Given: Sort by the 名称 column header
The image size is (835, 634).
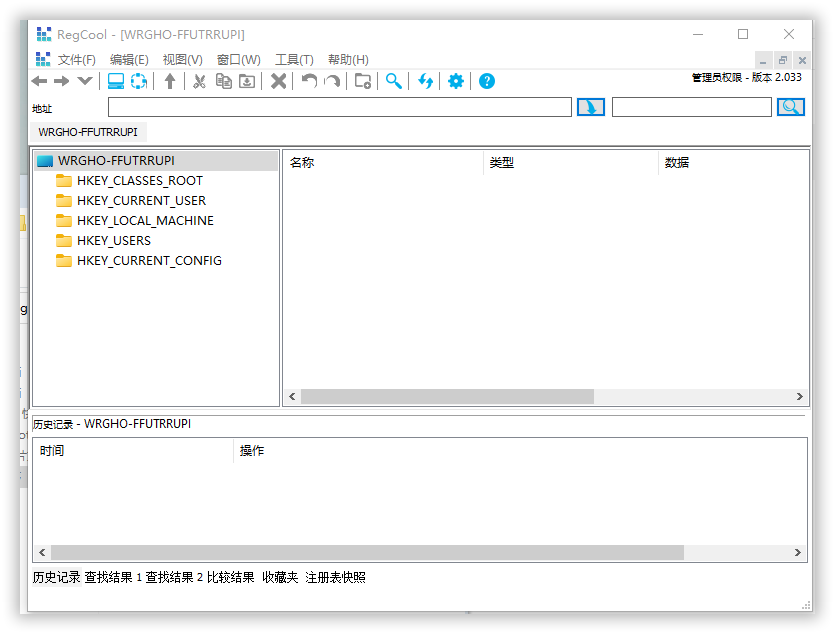Looking at the screenshot, I should (x=383, y=162).
